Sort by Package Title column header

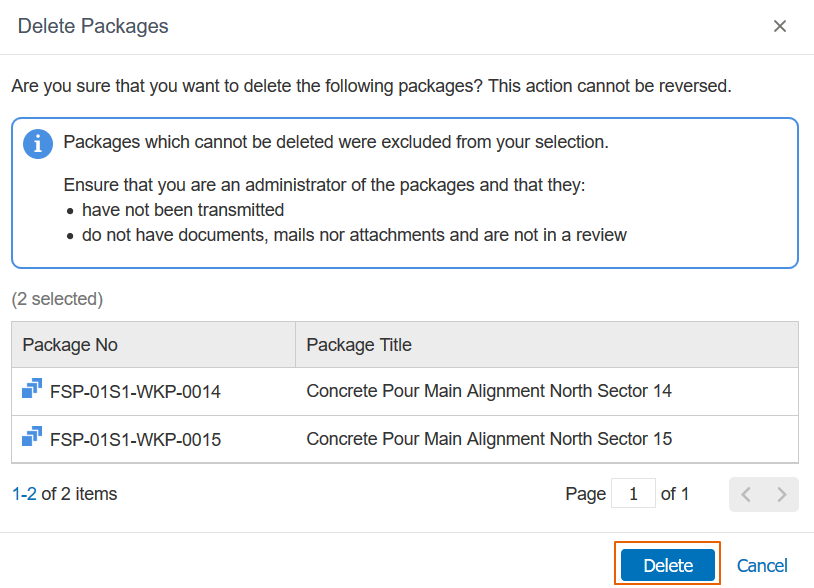tap(359, 345)
